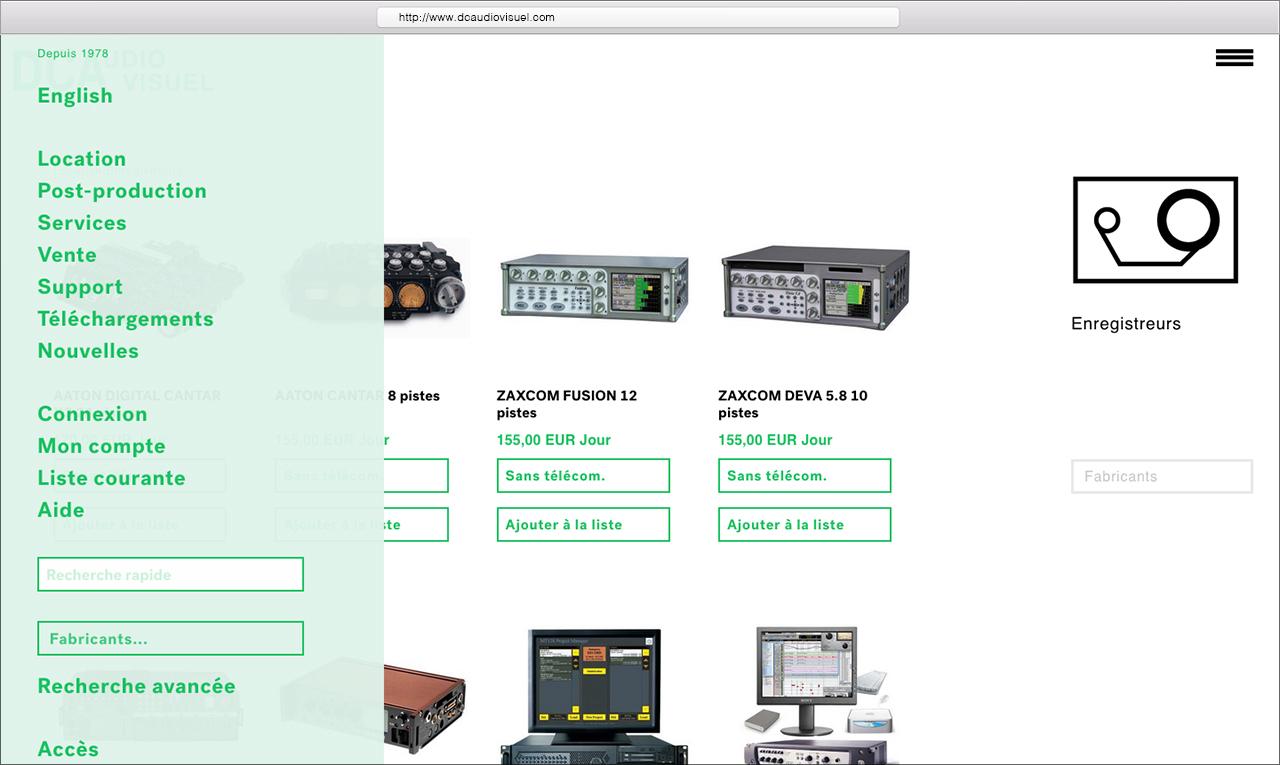Open the Zaxcom Deva 5.8 product image
This screenshot has width=1280, height=765.
point(815,287)
